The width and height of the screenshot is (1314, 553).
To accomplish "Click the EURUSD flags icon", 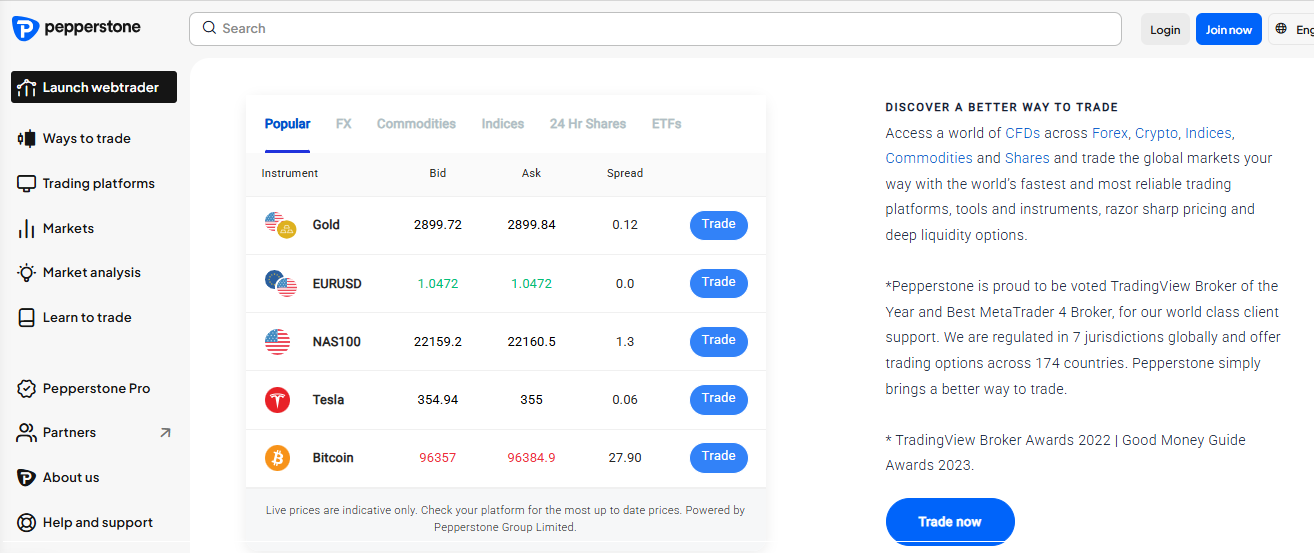I will click(x=280, y=283).
